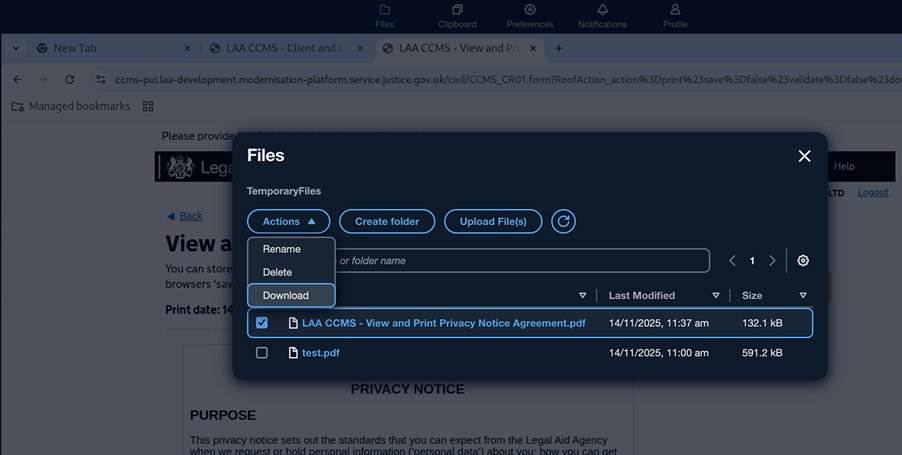Click the Upload File(s) button
Viewport: 902px width, 455px height.
(493, 221)
